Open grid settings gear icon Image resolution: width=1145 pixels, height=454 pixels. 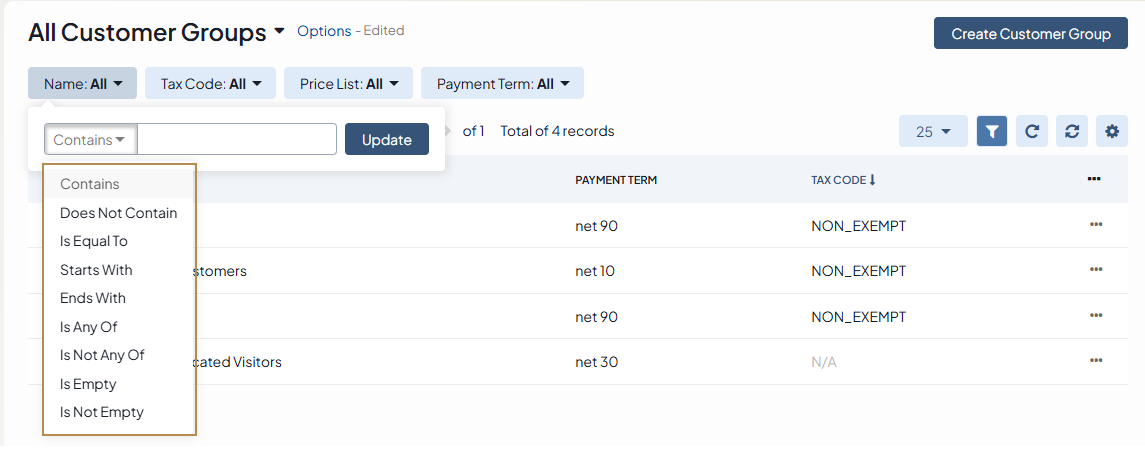[1112, 131]
